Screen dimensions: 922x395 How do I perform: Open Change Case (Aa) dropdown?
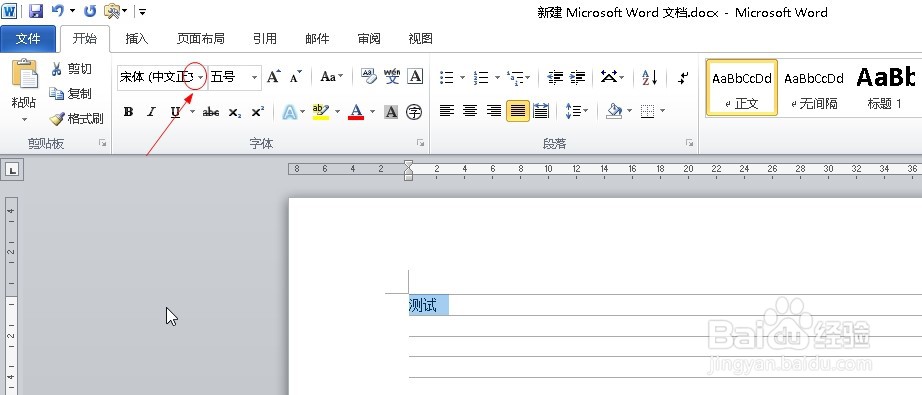[332, 77]
